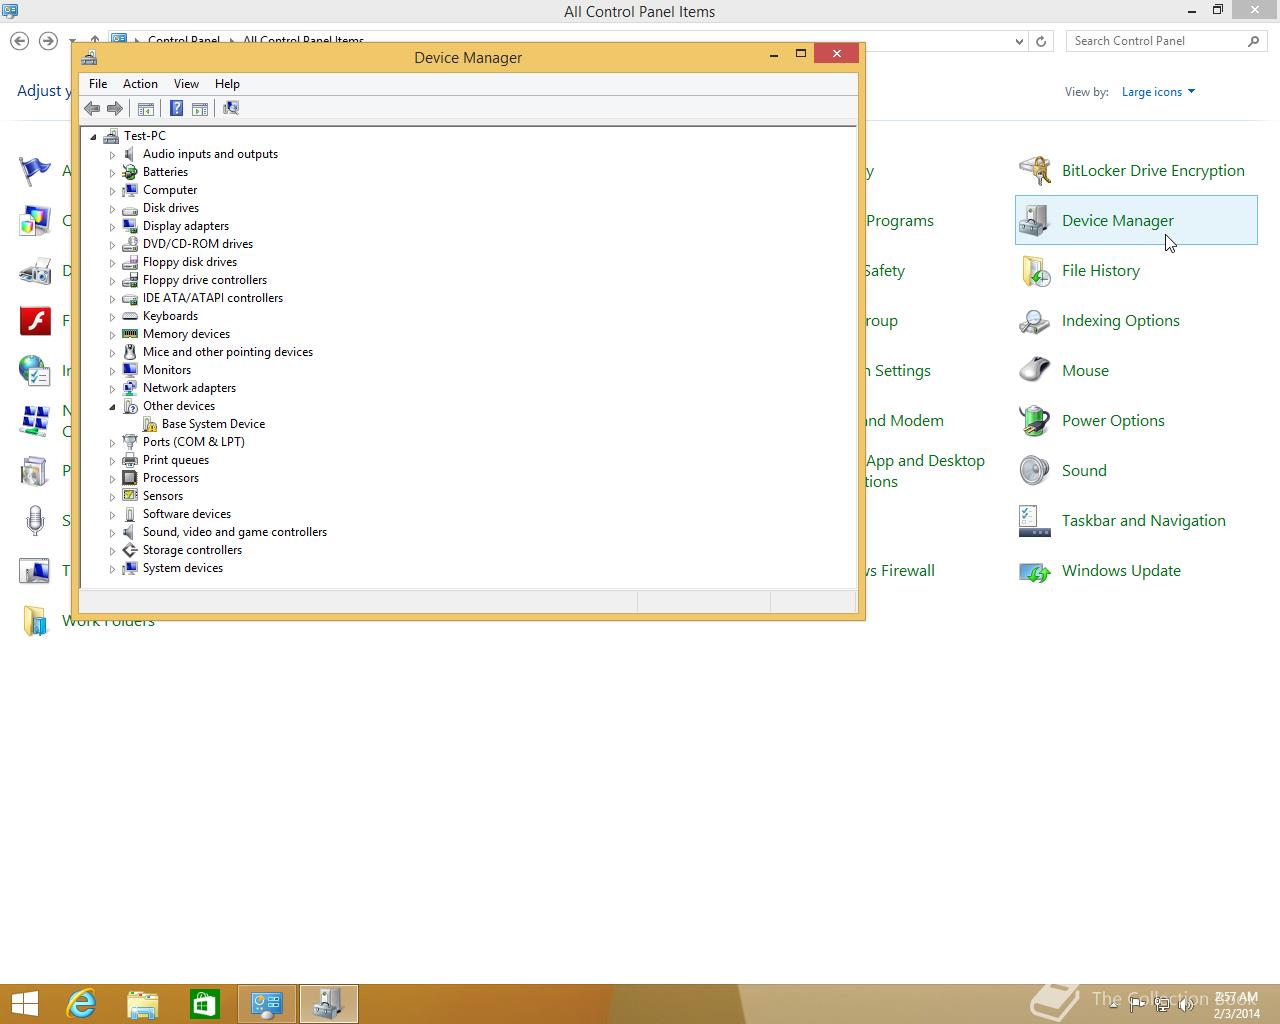Click the Batteries category icon
The height and width of the screenshot is (1024, 1280).
tap(130, 172)
